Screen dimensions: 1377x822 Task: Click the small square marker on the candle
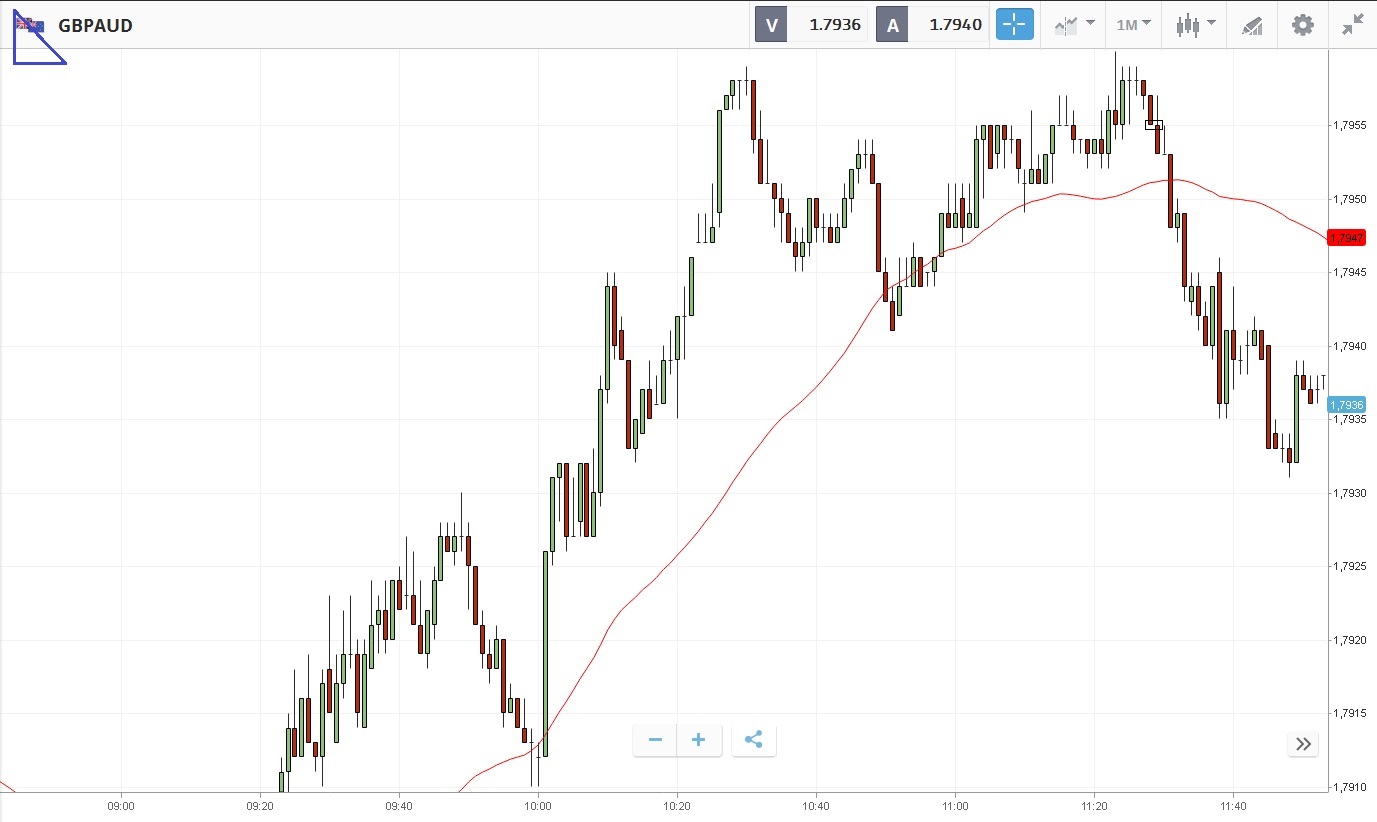point(1154,125)
